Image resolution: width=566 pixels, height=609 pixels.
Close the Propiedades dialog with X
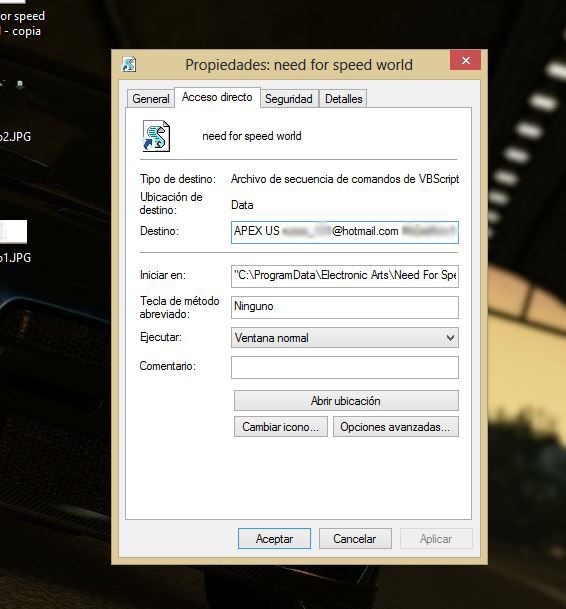pyautogui.click(x=465, y=60)
